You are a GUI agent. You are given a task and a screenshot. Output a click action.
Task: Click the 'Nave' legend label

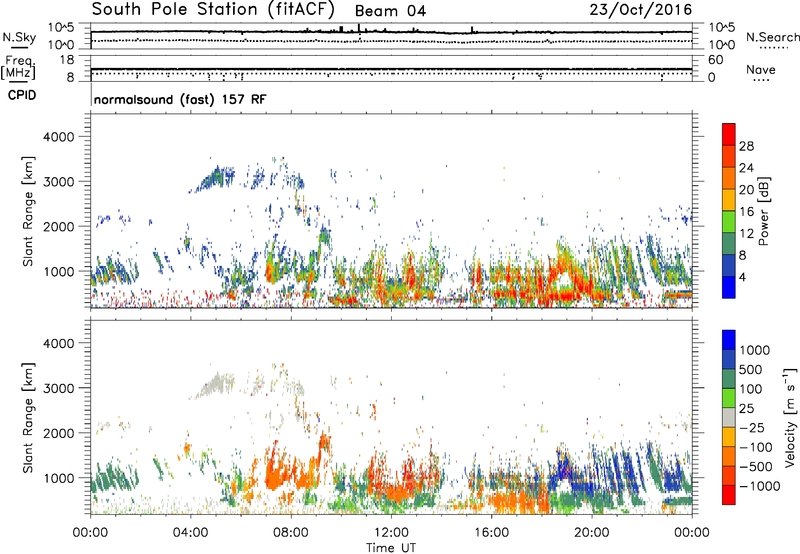coord(761,69)
